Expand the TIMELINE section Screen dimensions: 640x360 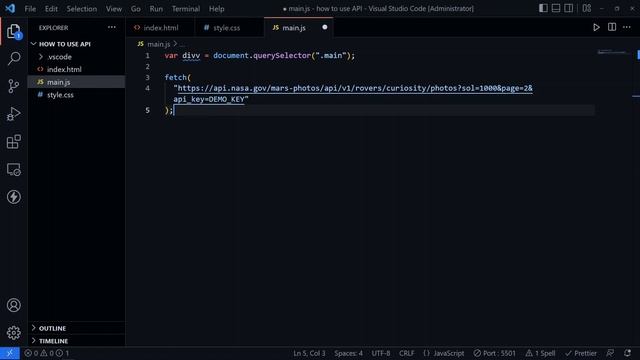click(76, 341)
